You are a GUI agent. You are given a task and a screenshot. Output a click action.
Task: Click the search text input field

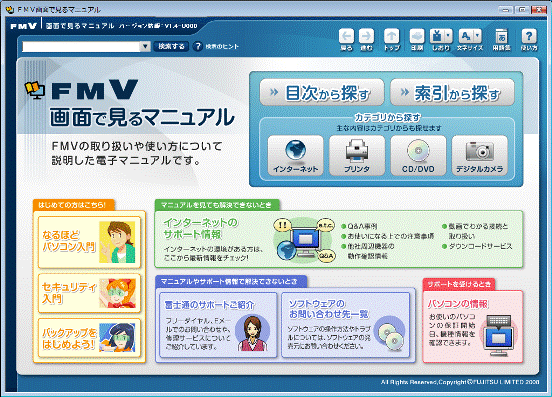click(81, 46)
